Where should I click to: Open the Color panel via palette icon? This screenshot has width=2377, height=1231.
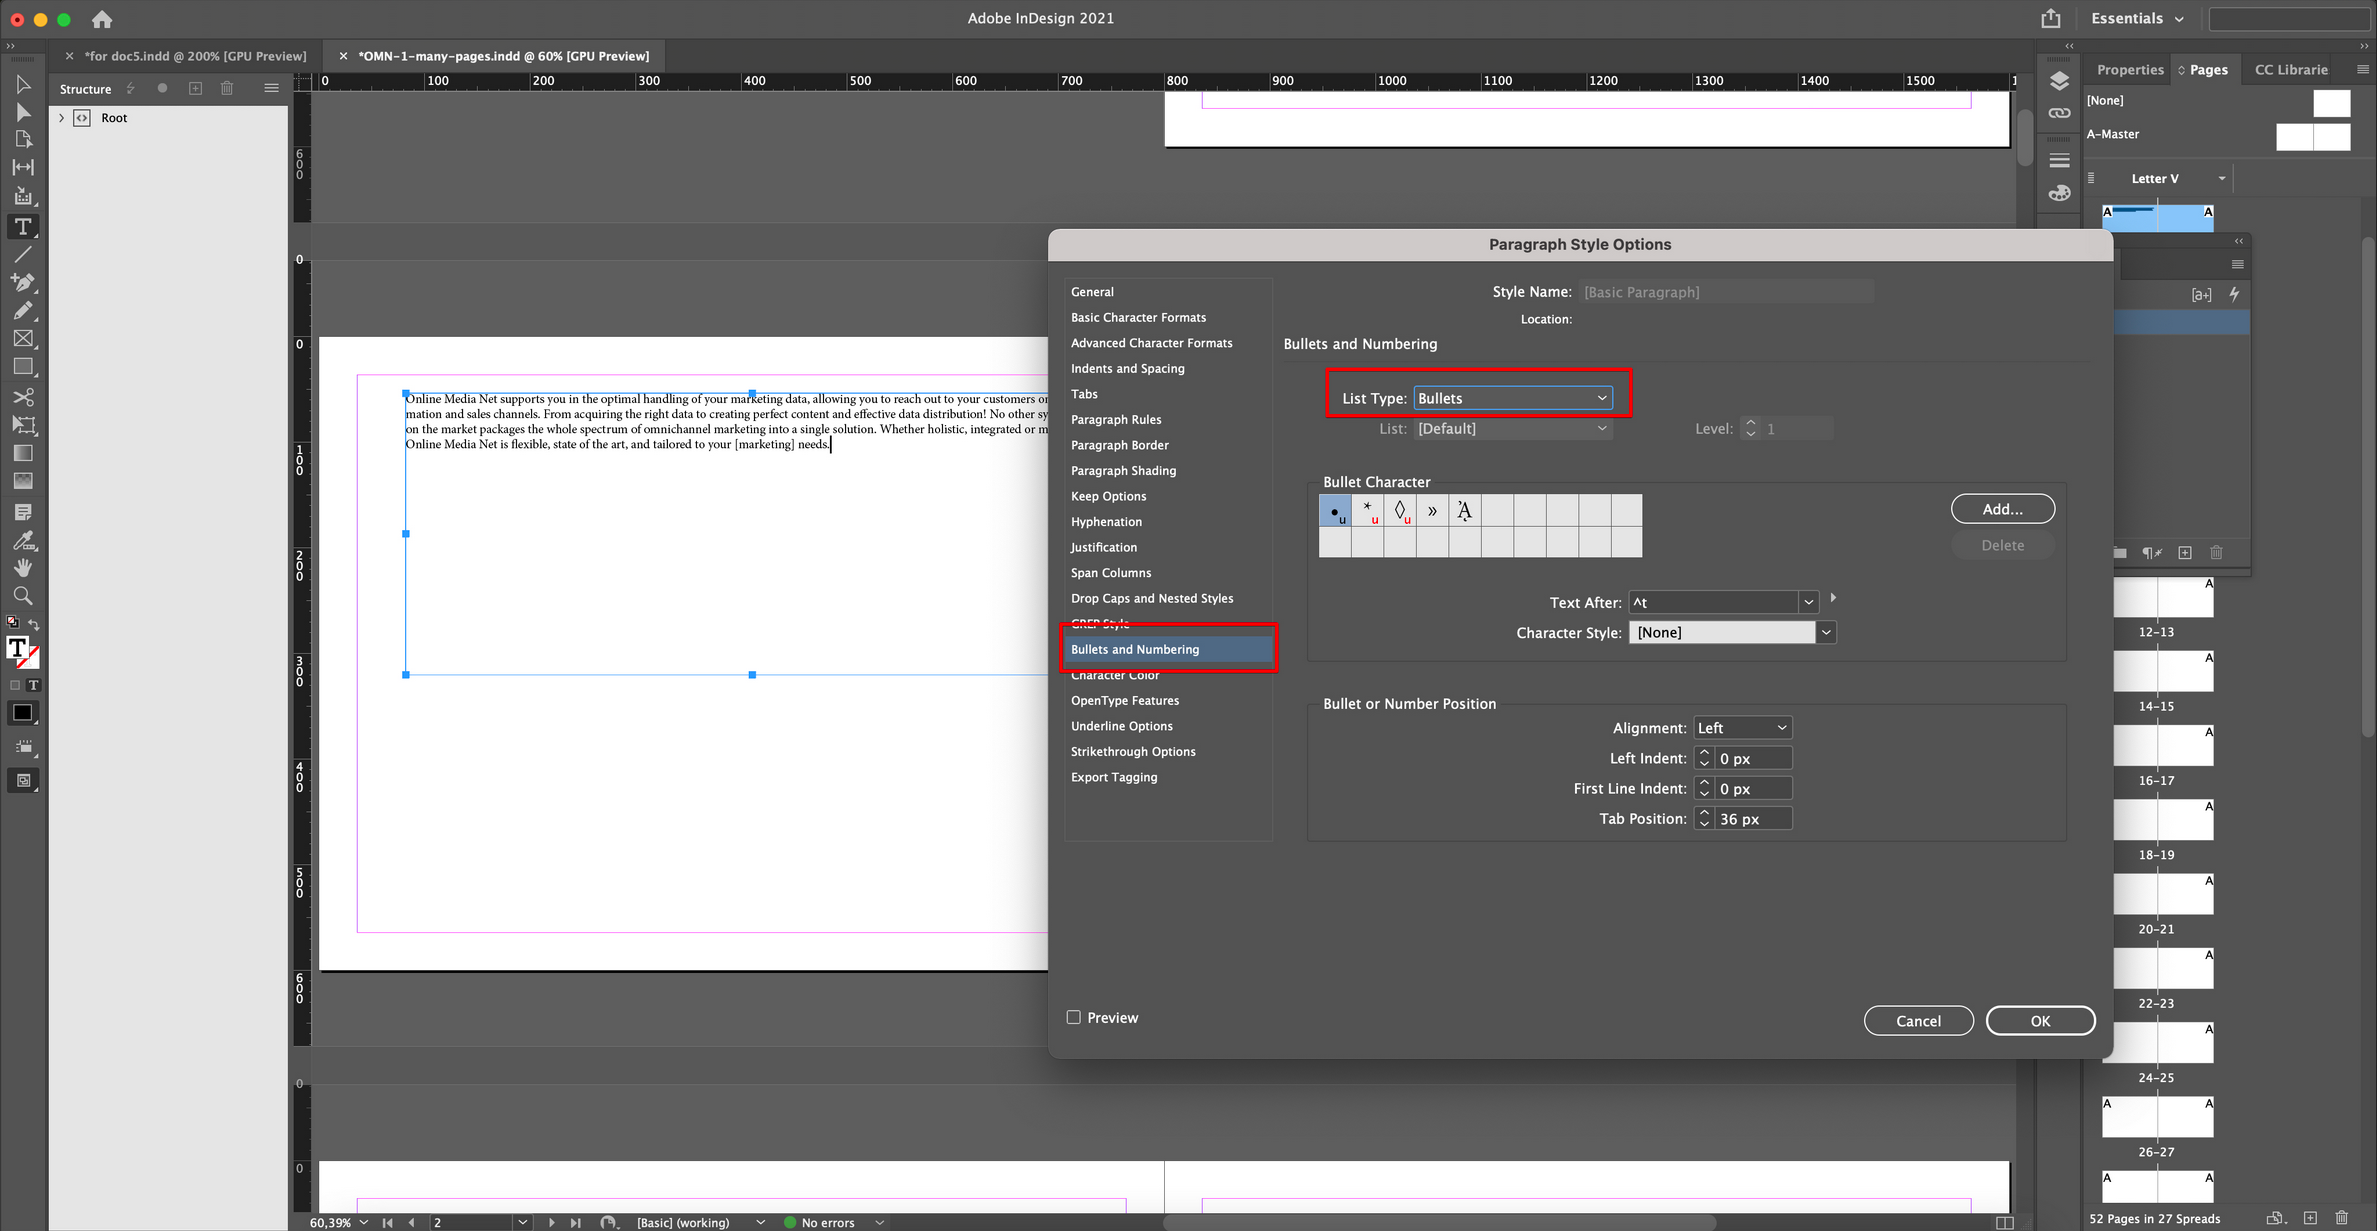click(x=2059, y=192)
